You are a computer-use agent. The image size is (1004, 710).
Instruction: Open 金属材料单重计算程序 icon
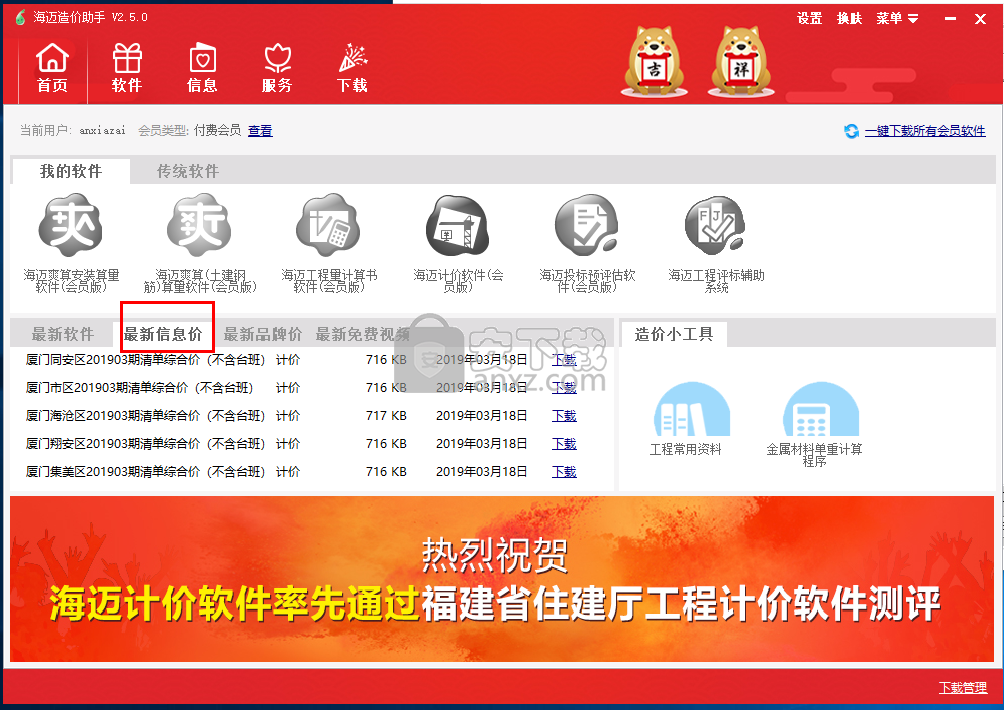[821, 410]
